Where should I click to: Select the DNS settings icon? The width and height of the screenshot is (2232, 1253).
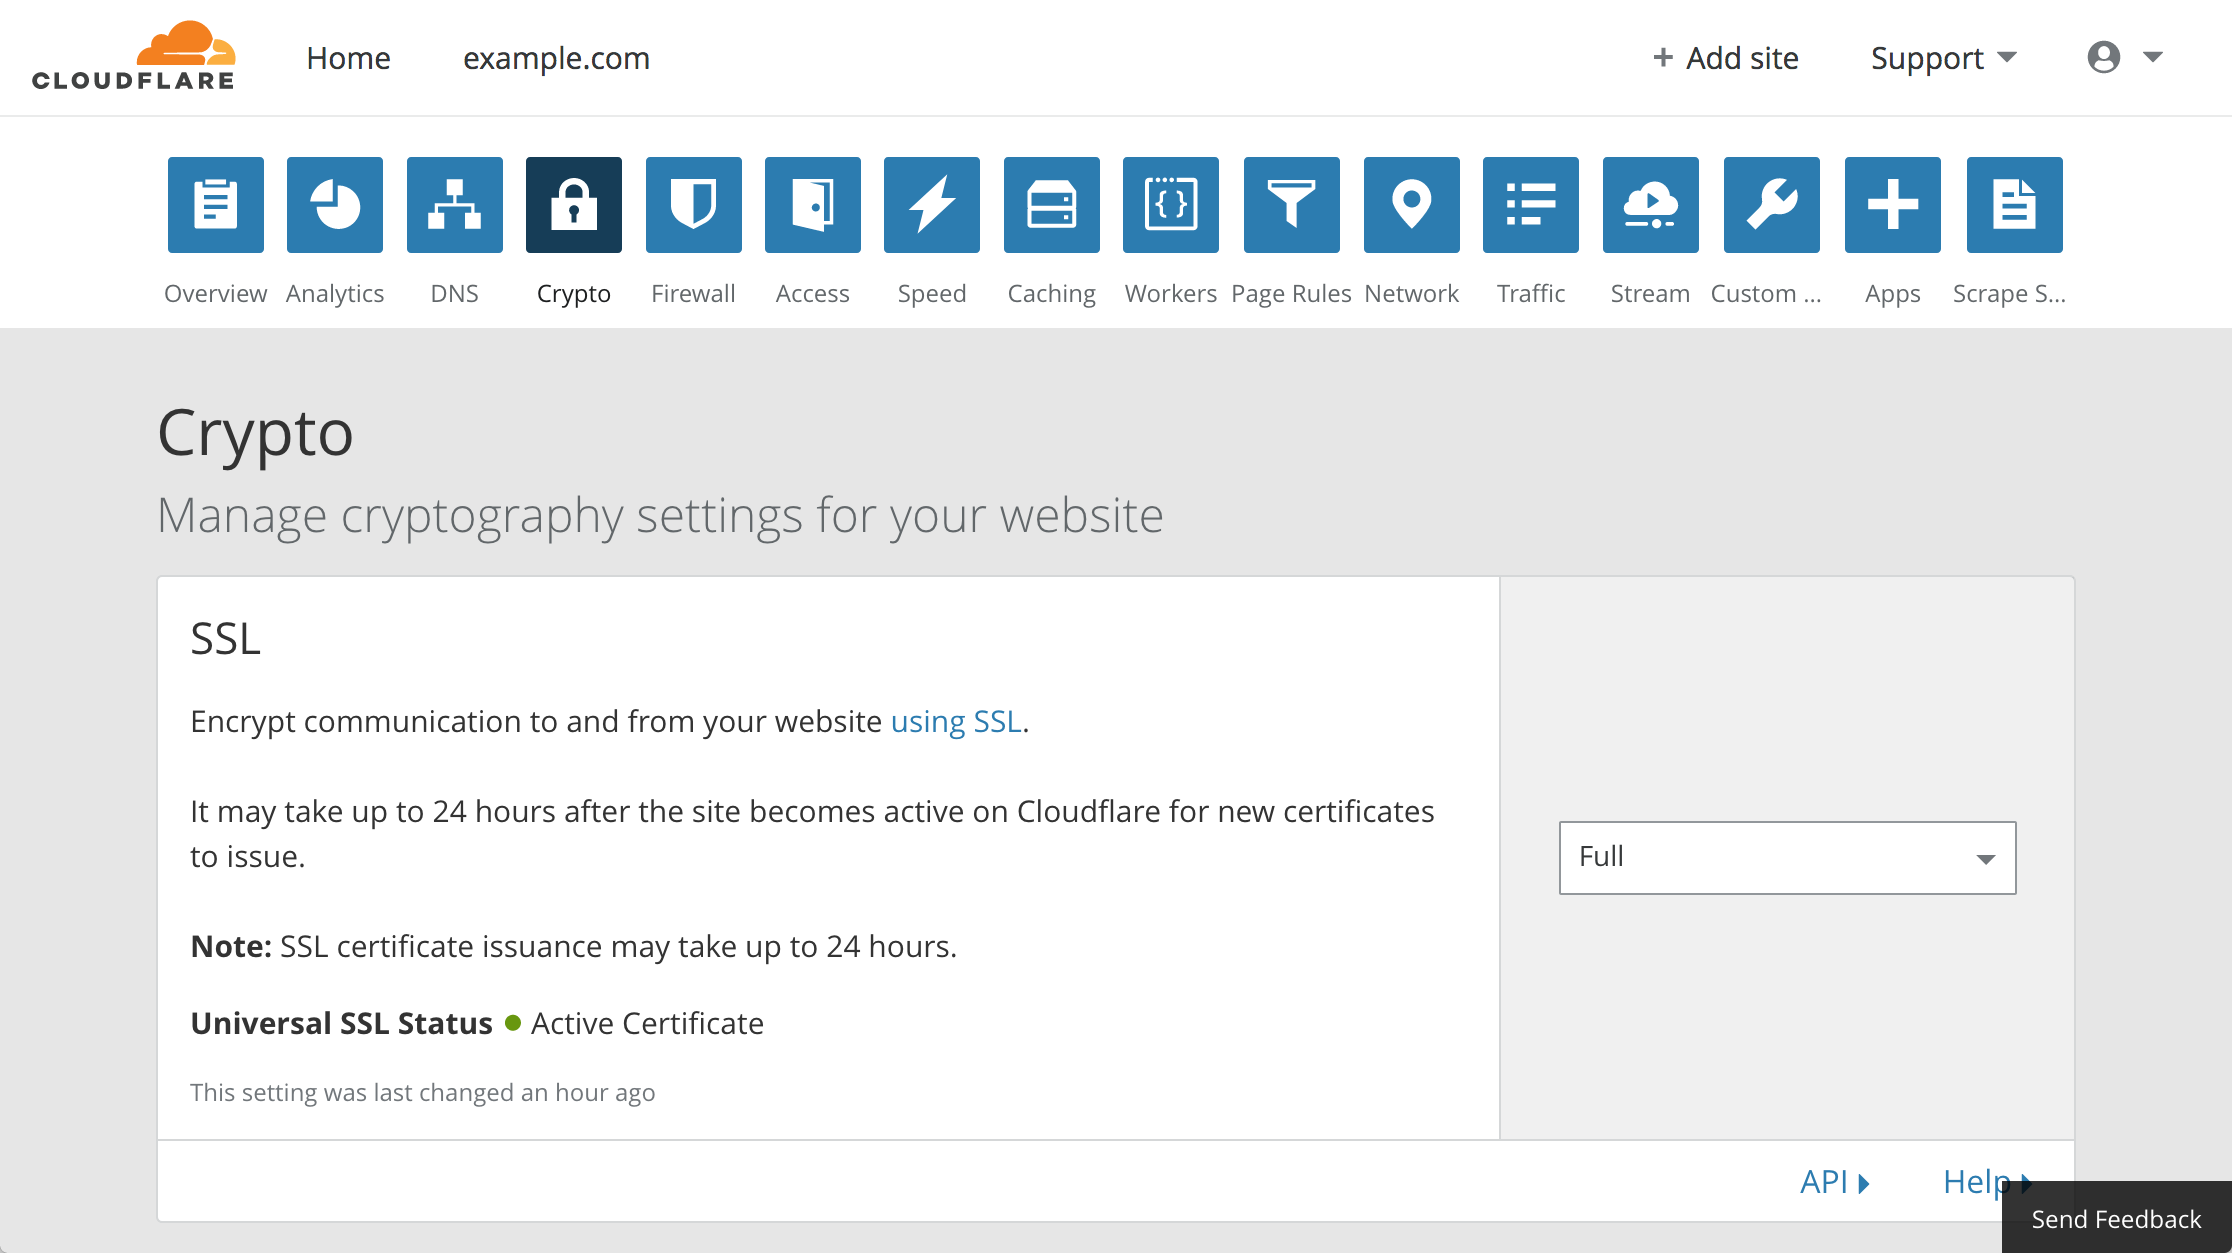point(454,204)
